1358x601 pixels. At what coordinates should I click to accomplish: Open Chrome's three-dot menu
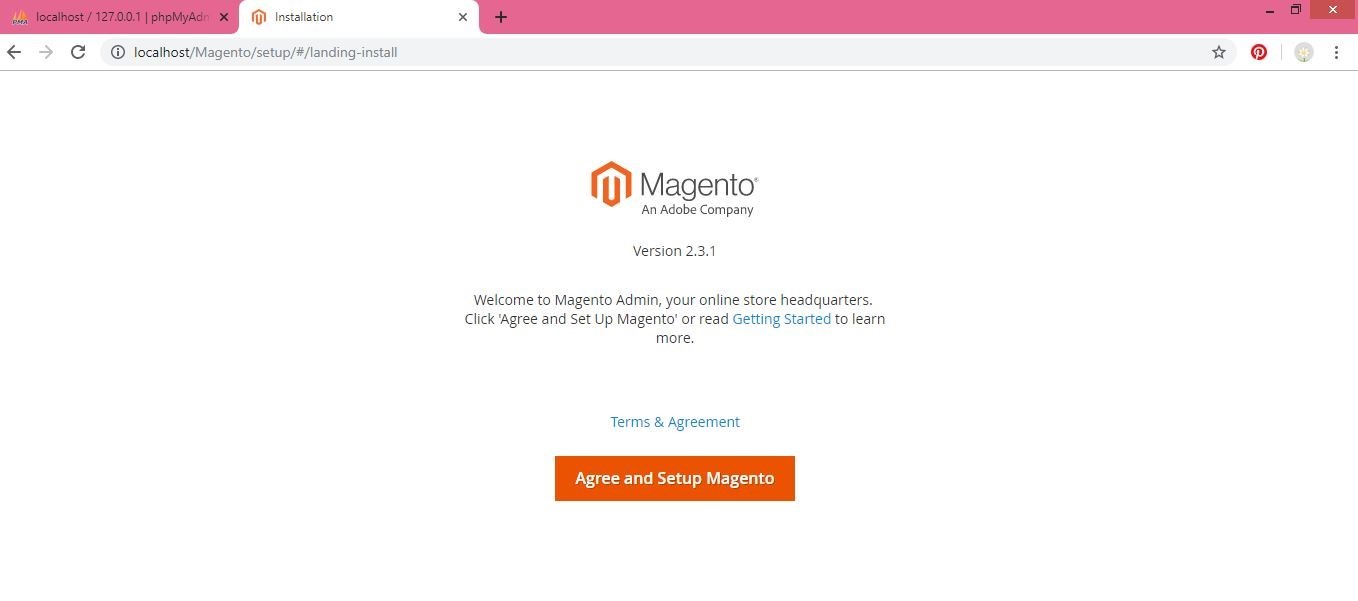point(1336,52)
